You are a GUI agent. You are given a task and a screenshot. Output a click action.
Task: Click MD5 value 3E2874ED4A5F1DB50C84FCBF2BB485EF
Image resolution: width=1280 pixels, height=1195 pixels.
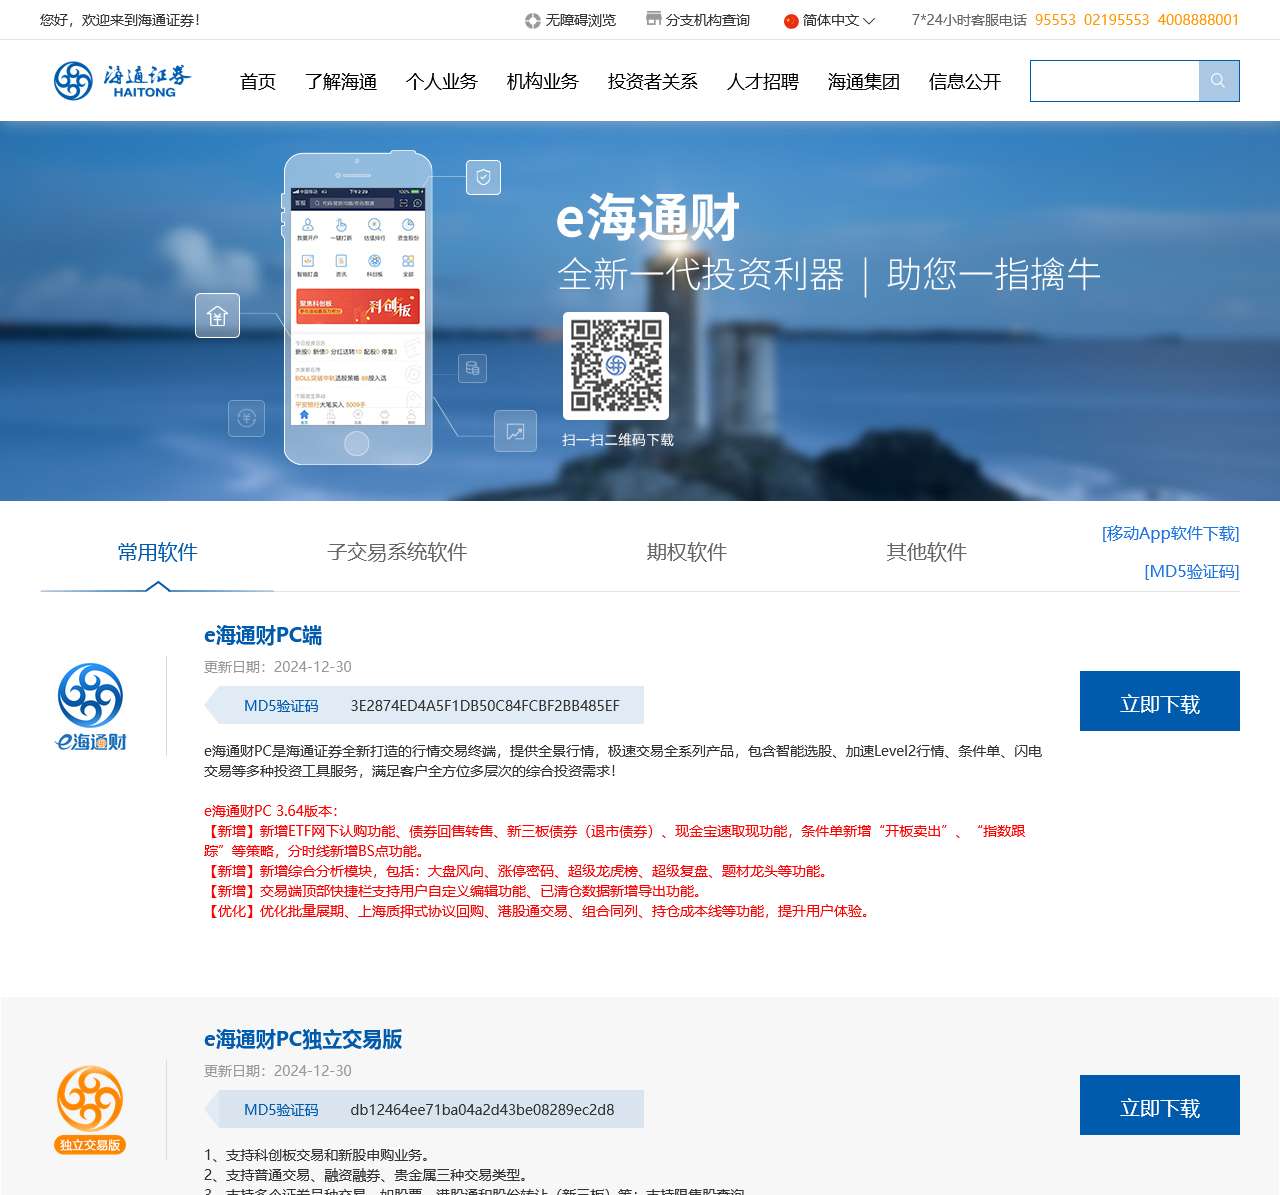485,706
